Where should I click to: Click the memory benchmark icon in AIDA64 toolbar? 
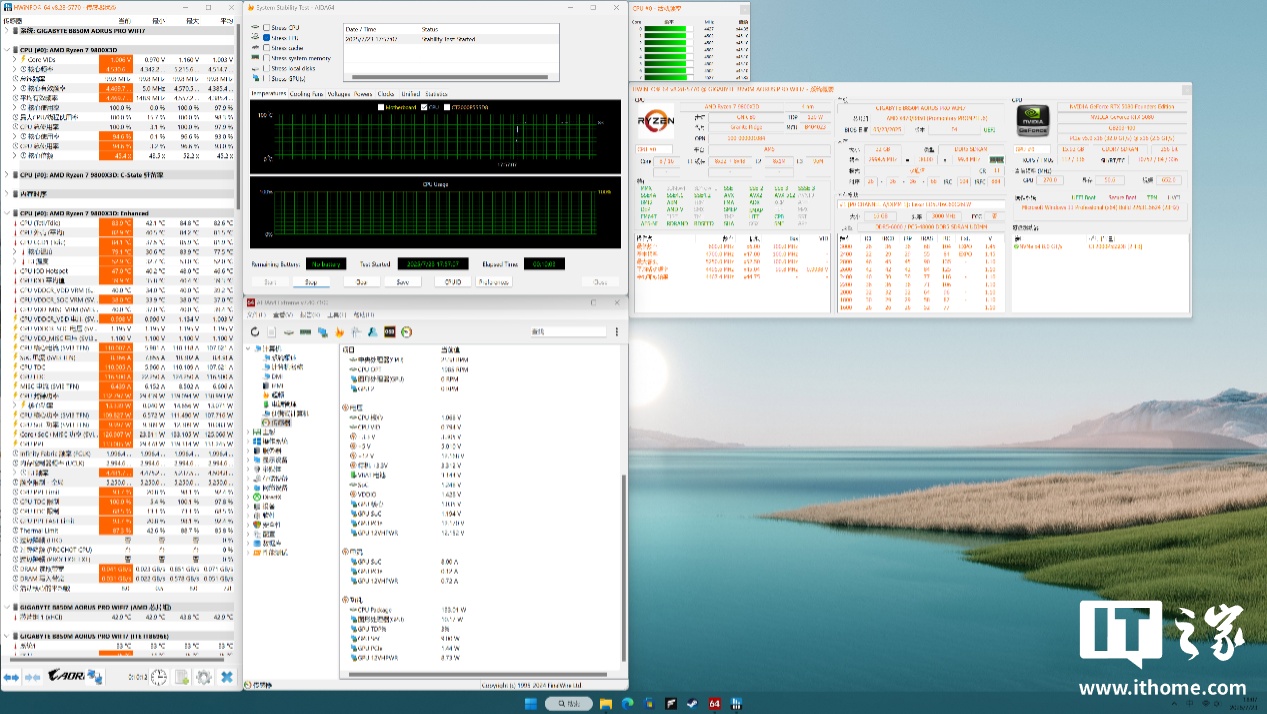[306, 332]
